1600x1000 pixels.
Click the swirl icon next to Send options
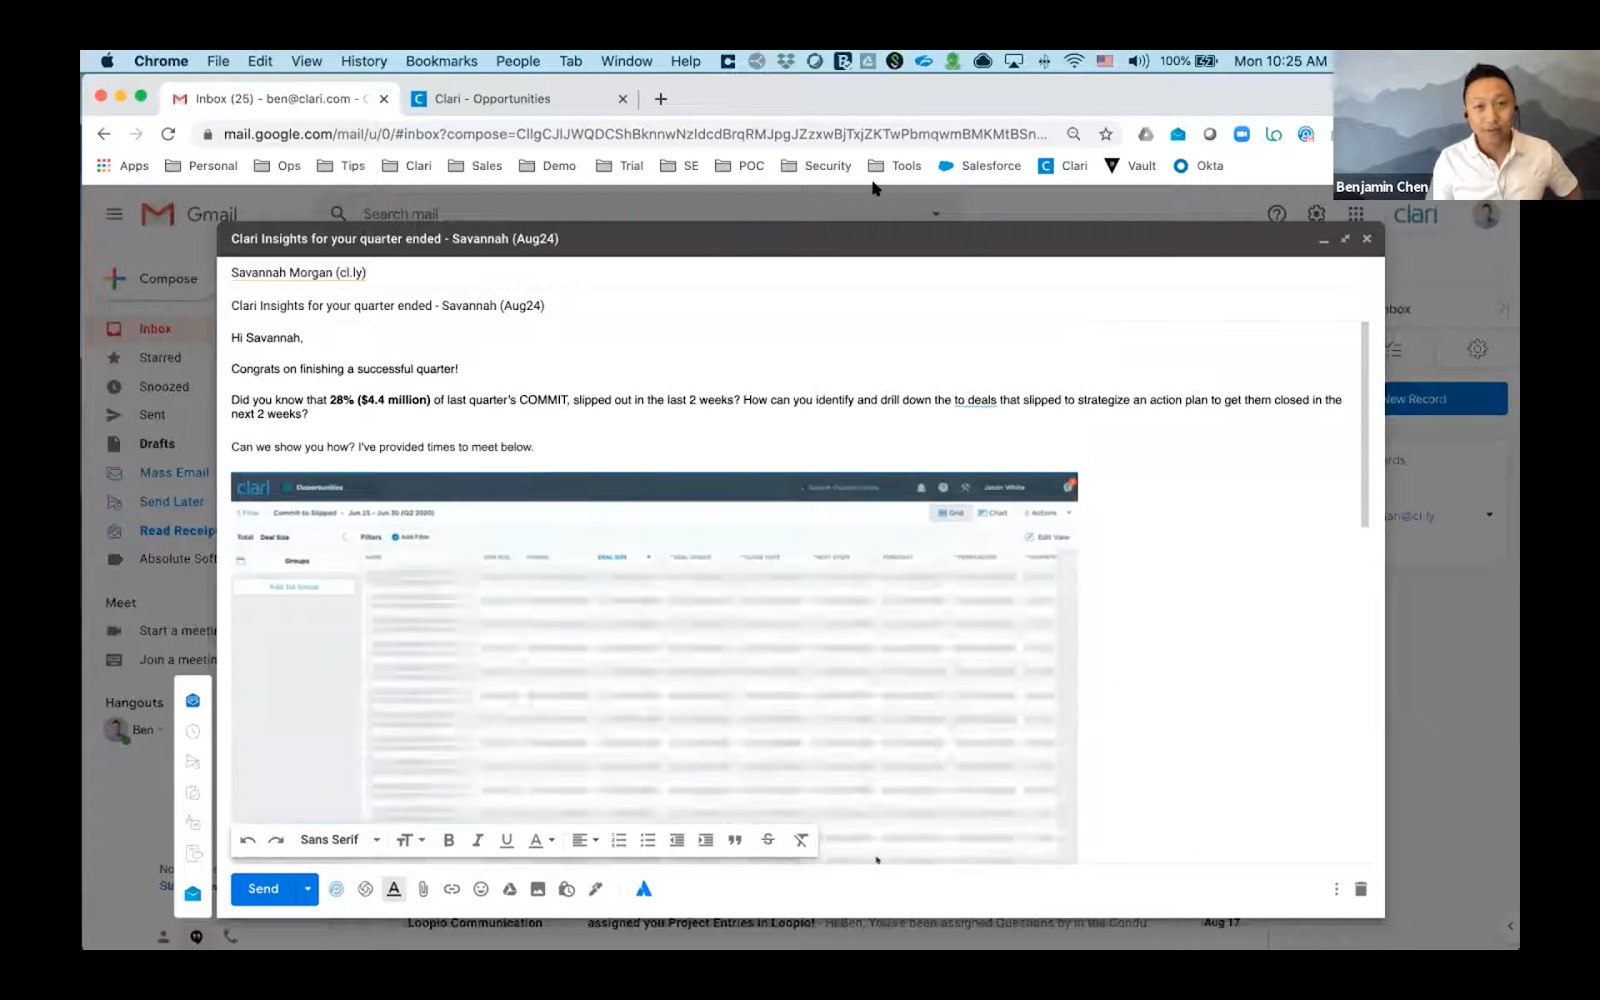coord(365,889)
